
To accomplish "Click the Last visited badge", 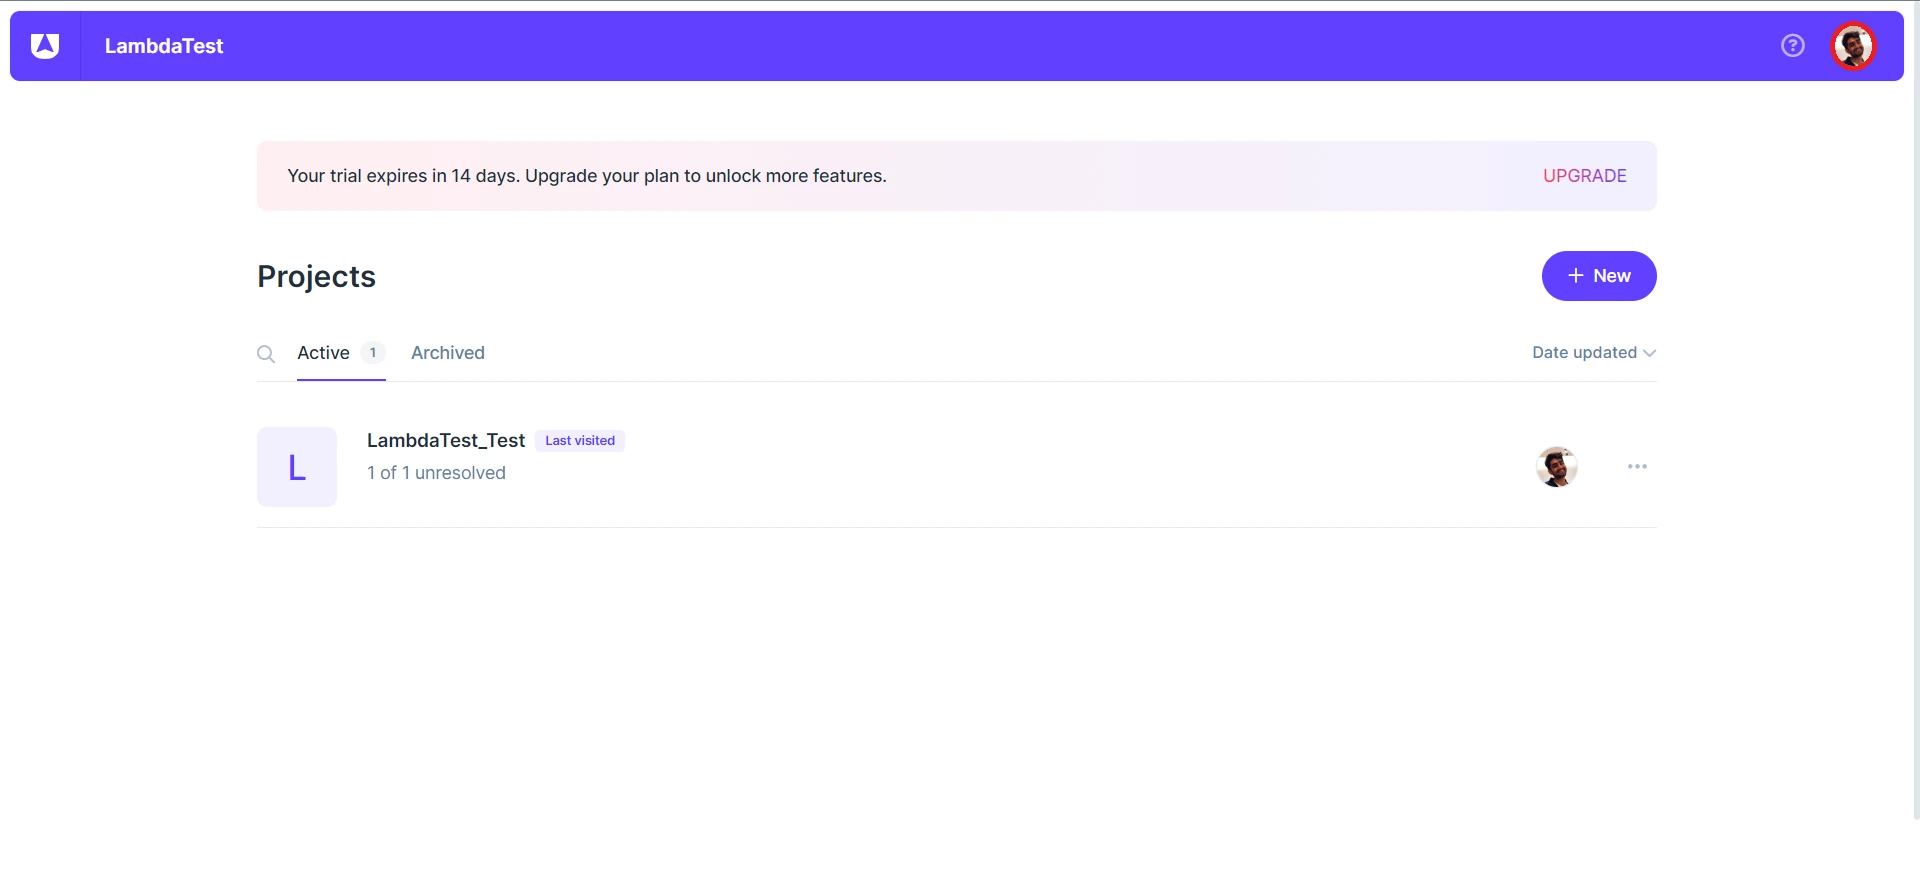I will coord(580,441).
